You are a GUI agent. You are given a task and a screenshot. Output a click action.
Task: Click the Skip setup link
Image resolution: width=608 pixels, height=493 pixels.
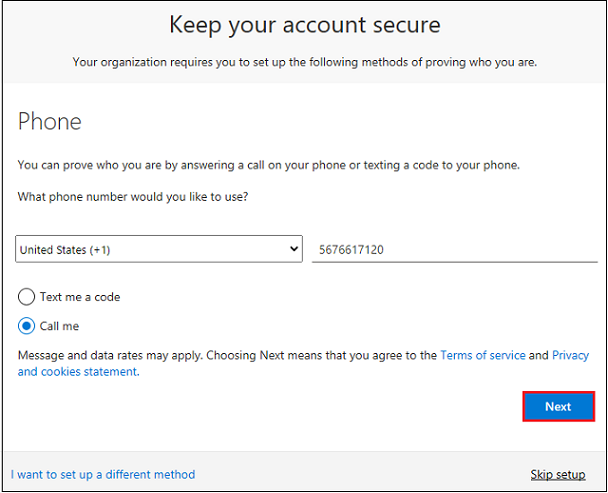(558, 474)
